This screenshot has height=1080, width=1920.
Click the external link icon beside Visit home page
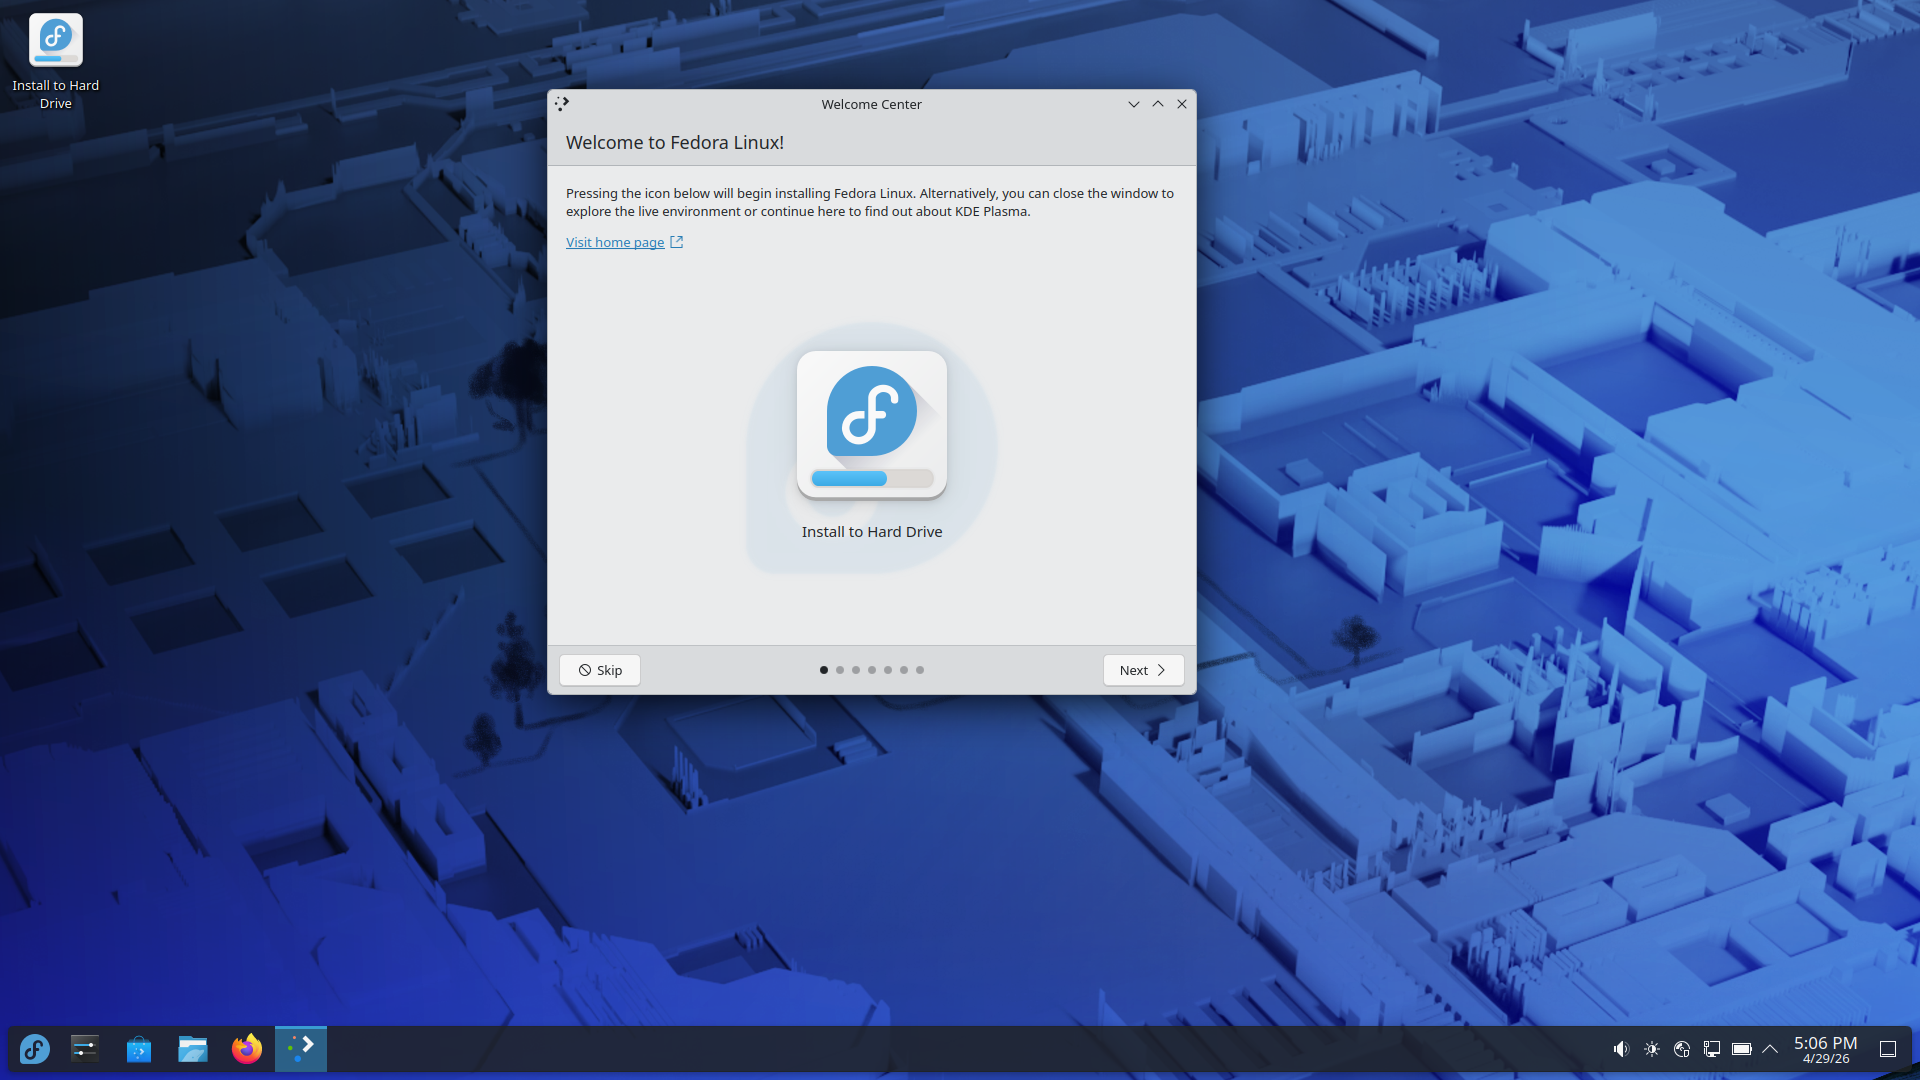(677, 242)
